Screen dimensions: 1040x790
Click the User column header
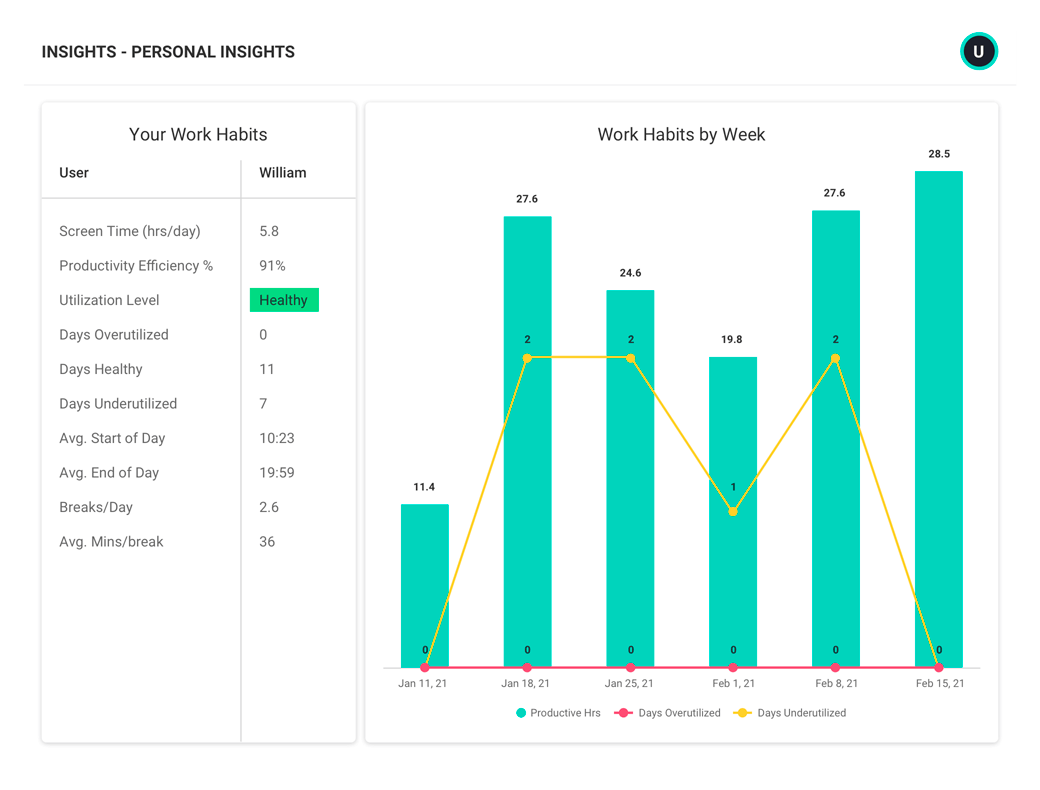(74, 172)
